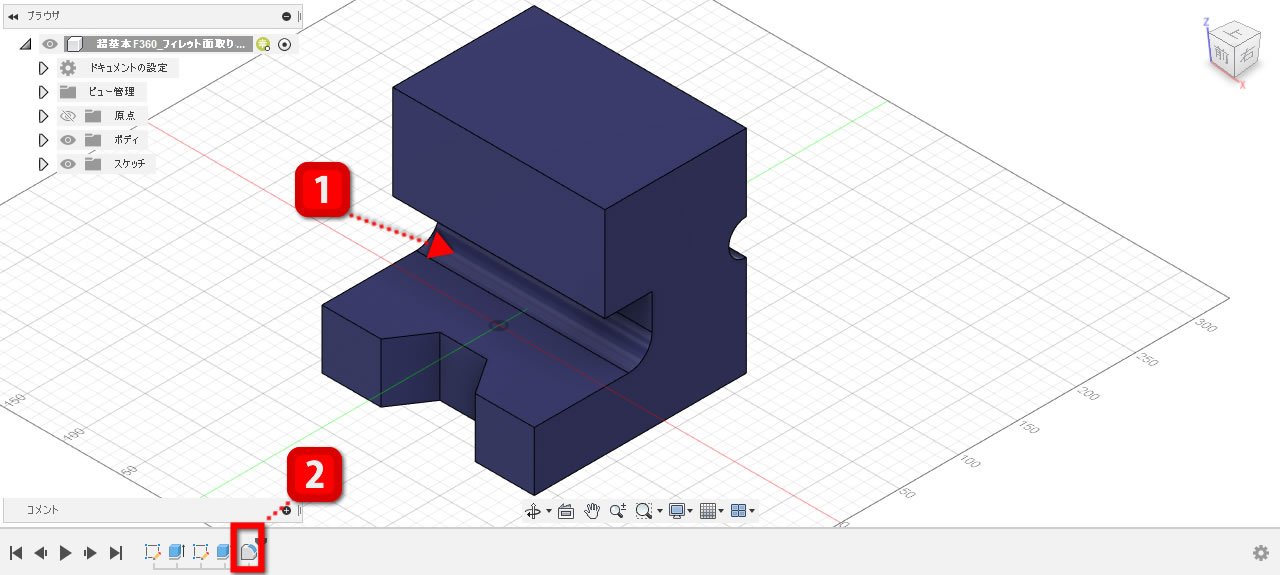Jump to the timeline beginning
The image size is (1280, 575).
click(16, 553)
